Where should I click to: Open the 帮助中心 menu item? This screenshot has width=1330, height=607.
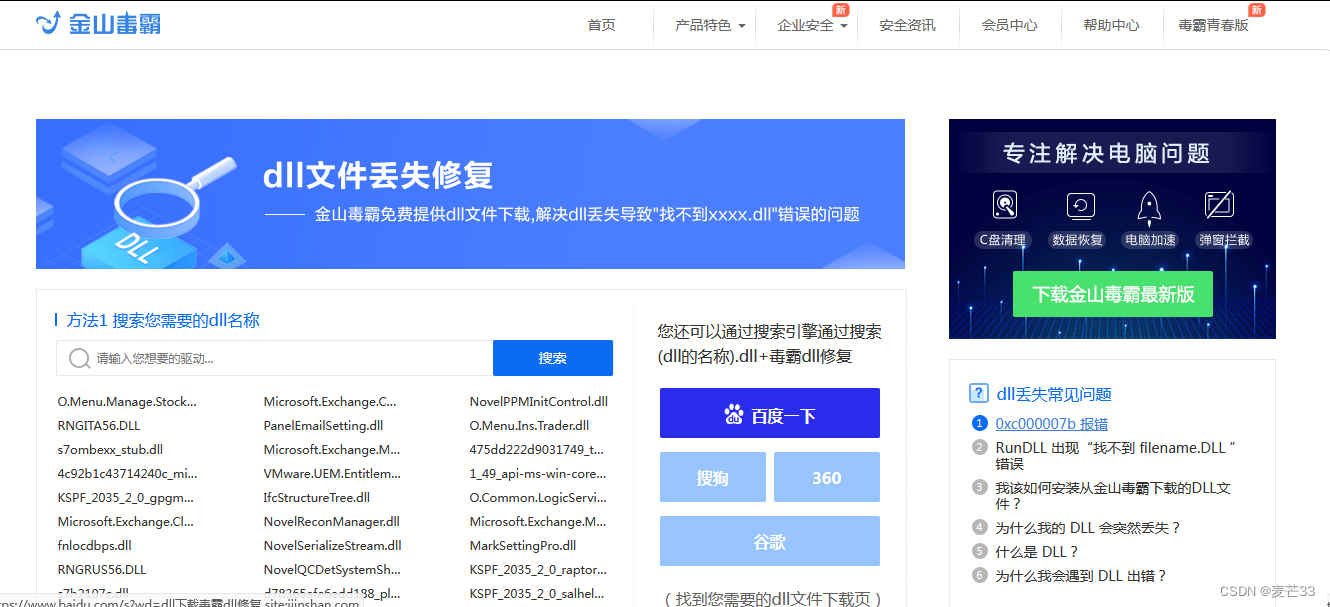(x=1111, y=25)
